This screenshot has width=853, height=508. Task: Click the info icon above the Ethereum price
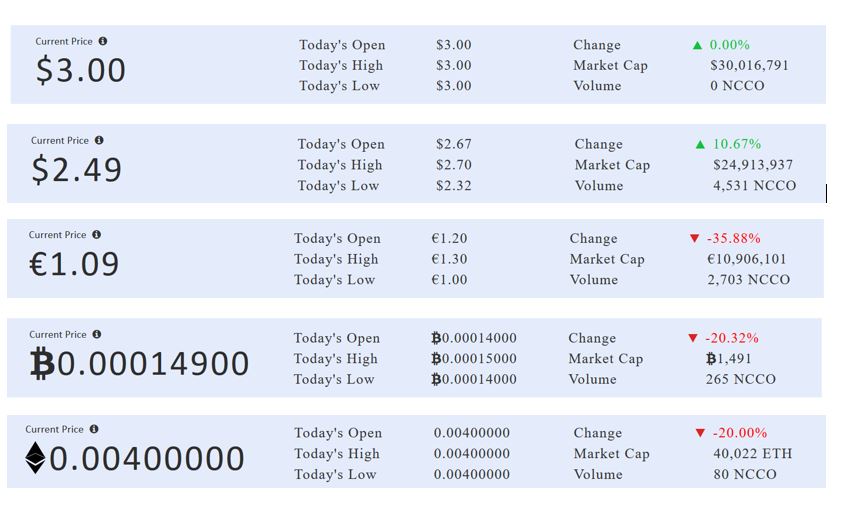coord(94,429)
